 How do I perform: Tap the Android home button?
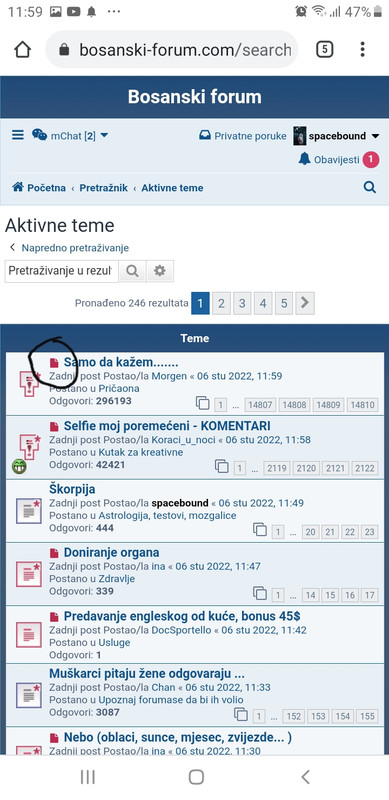[196, 777]
